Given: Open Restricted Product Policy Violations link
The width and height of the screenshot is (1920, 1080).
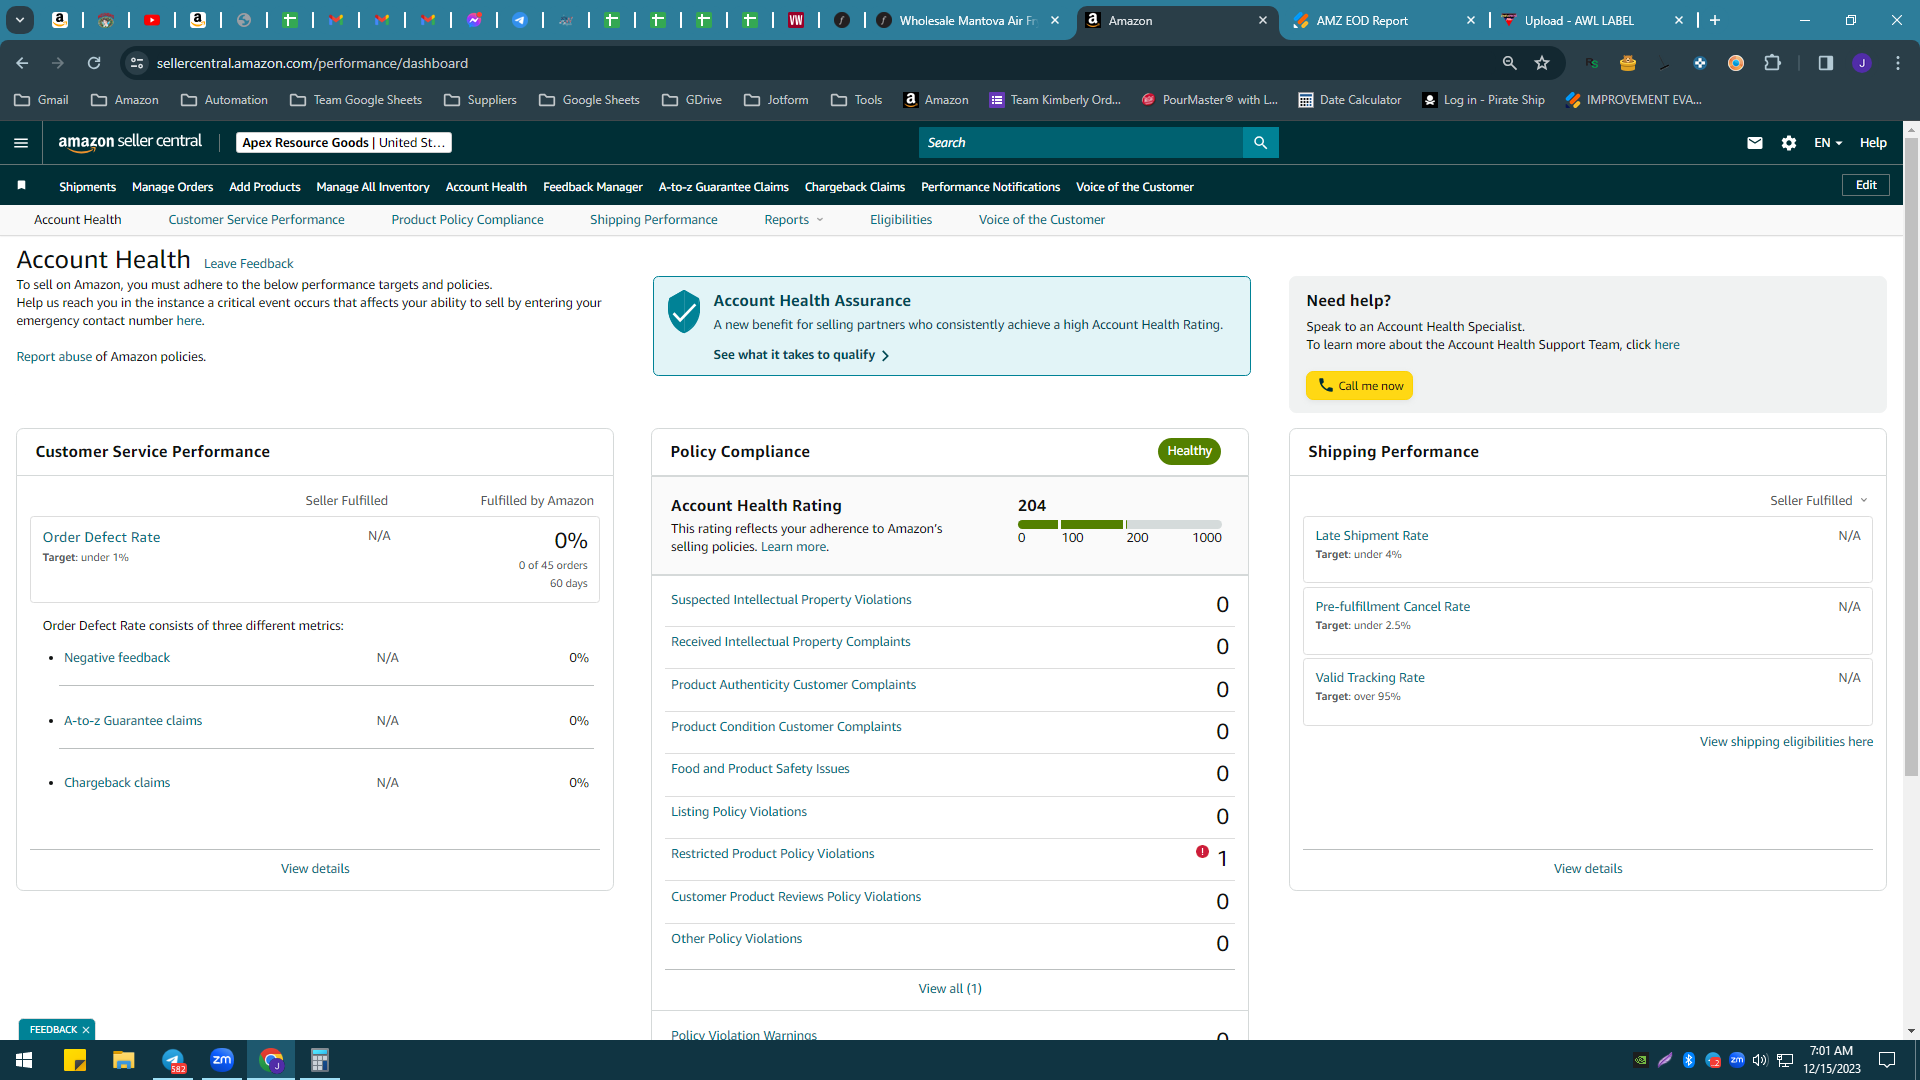Looking at the screenshot, I should [x=772, y=854].
